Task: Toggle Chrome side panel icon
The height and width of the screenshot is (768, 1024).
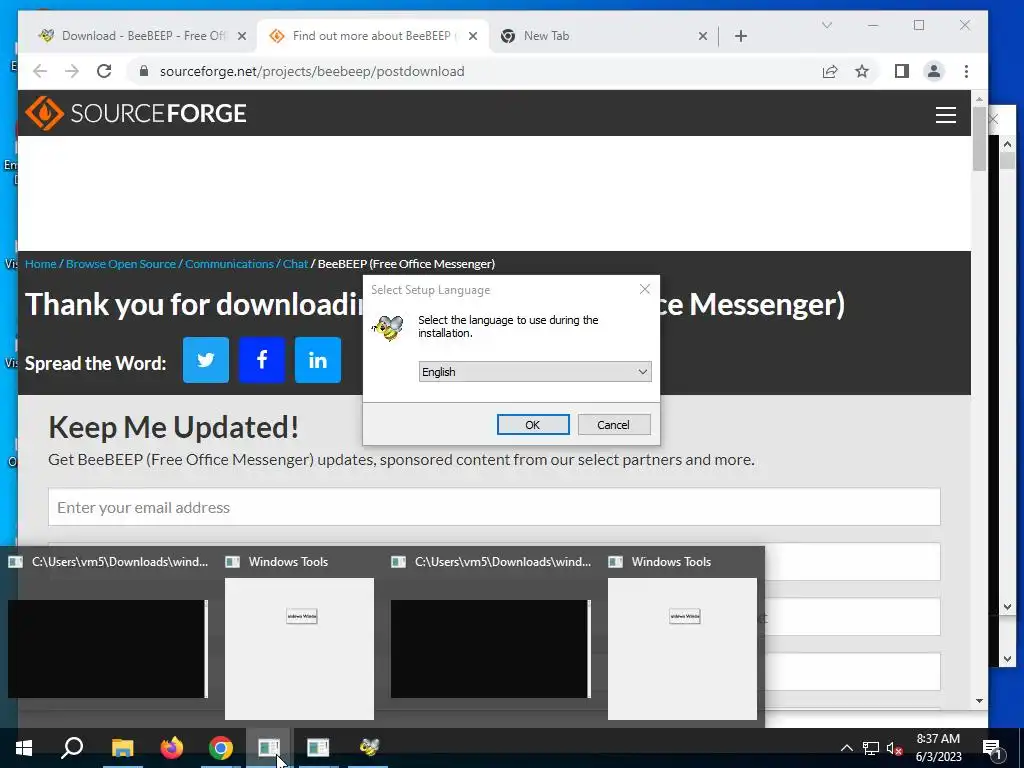Action: tap(902, 71)
